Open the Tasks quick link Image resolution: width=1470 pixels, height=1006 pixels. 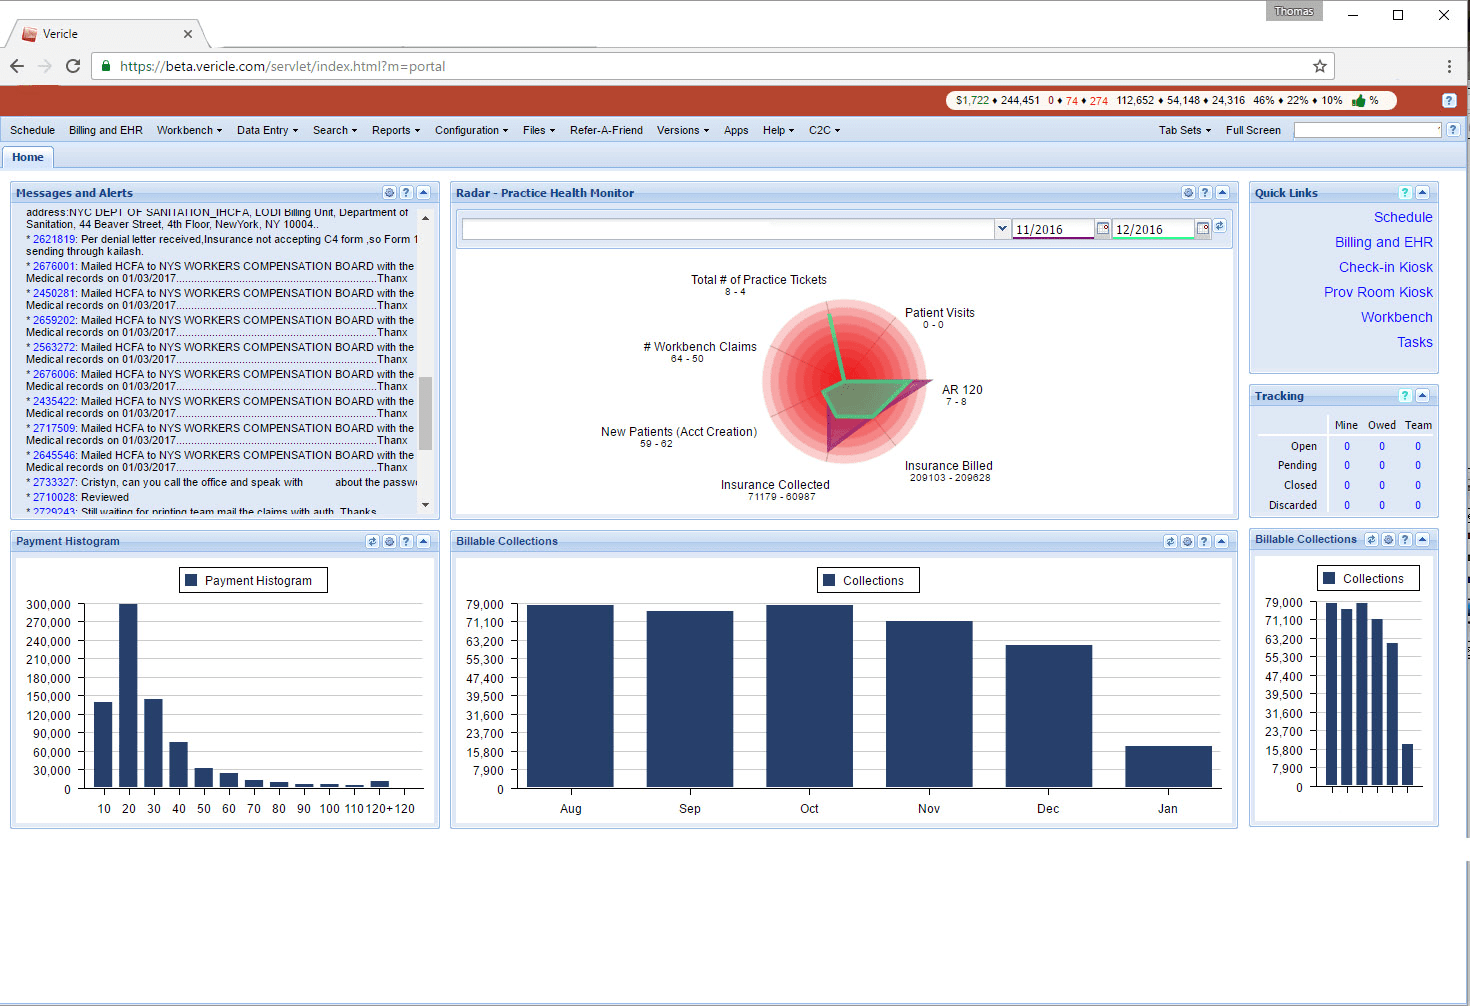(x=1415, y=342)
